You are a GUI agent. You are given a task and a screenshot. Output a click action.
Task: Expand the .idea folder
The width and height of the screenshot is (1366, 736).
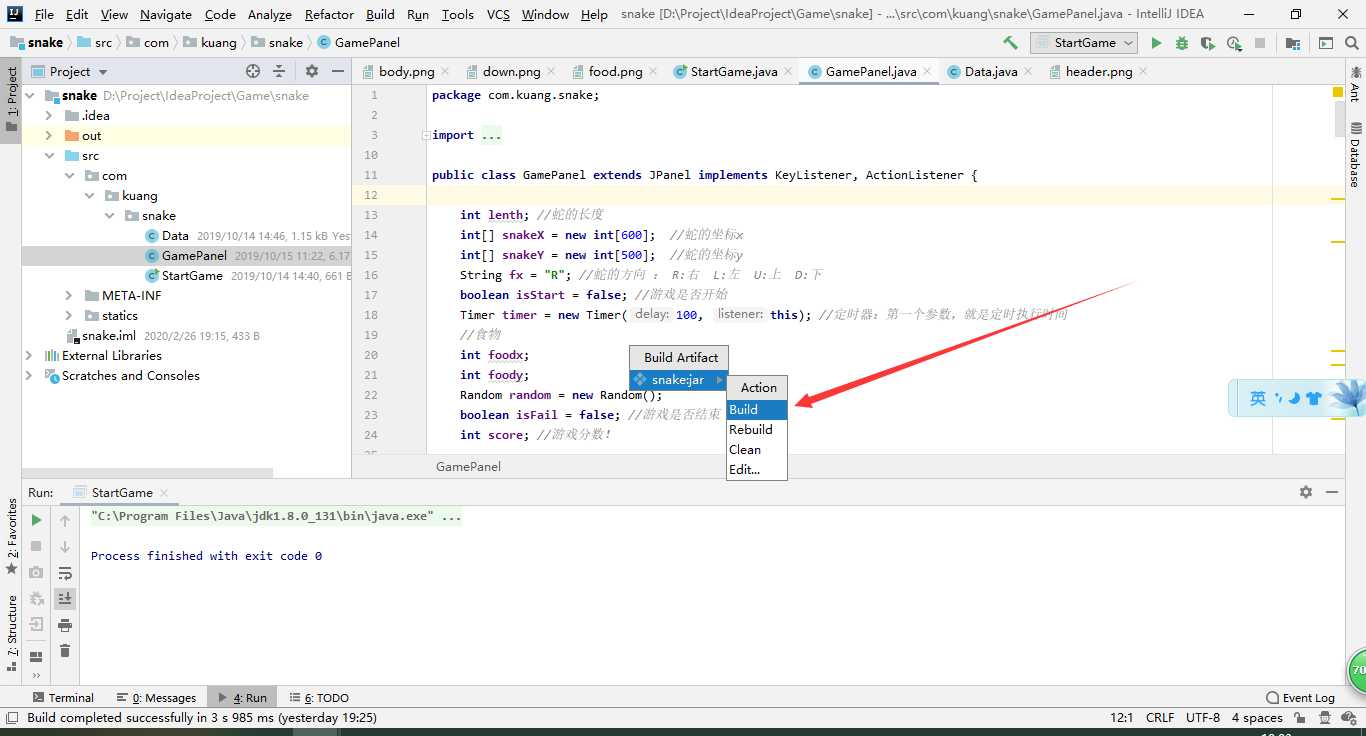49,116
